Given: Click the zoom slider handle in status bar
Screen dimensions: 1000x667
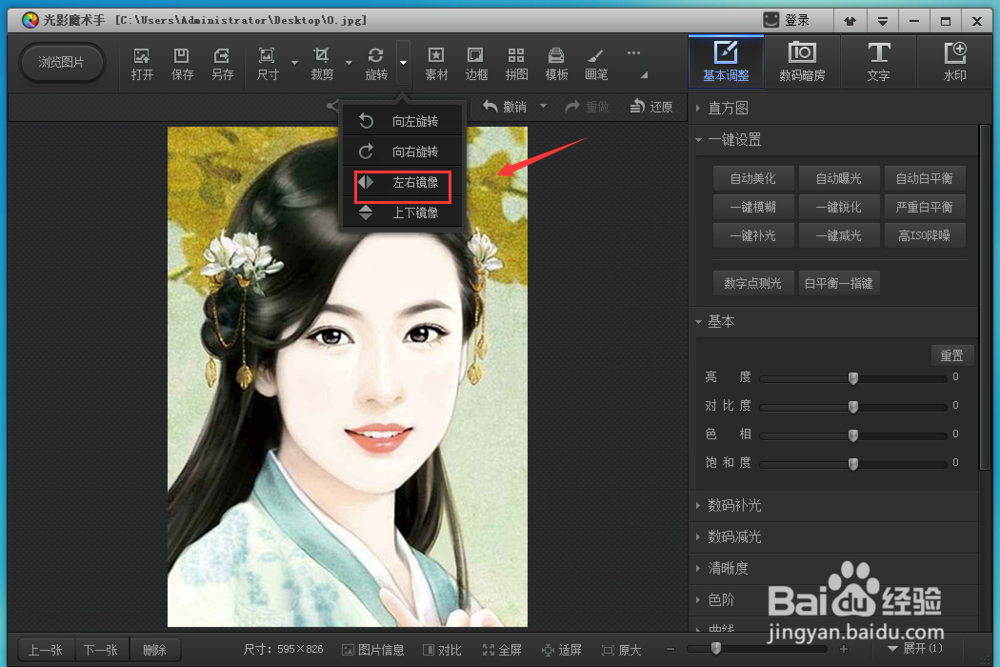Looking at the screenshot, I should pyautogui.click(x=716, y=649).
